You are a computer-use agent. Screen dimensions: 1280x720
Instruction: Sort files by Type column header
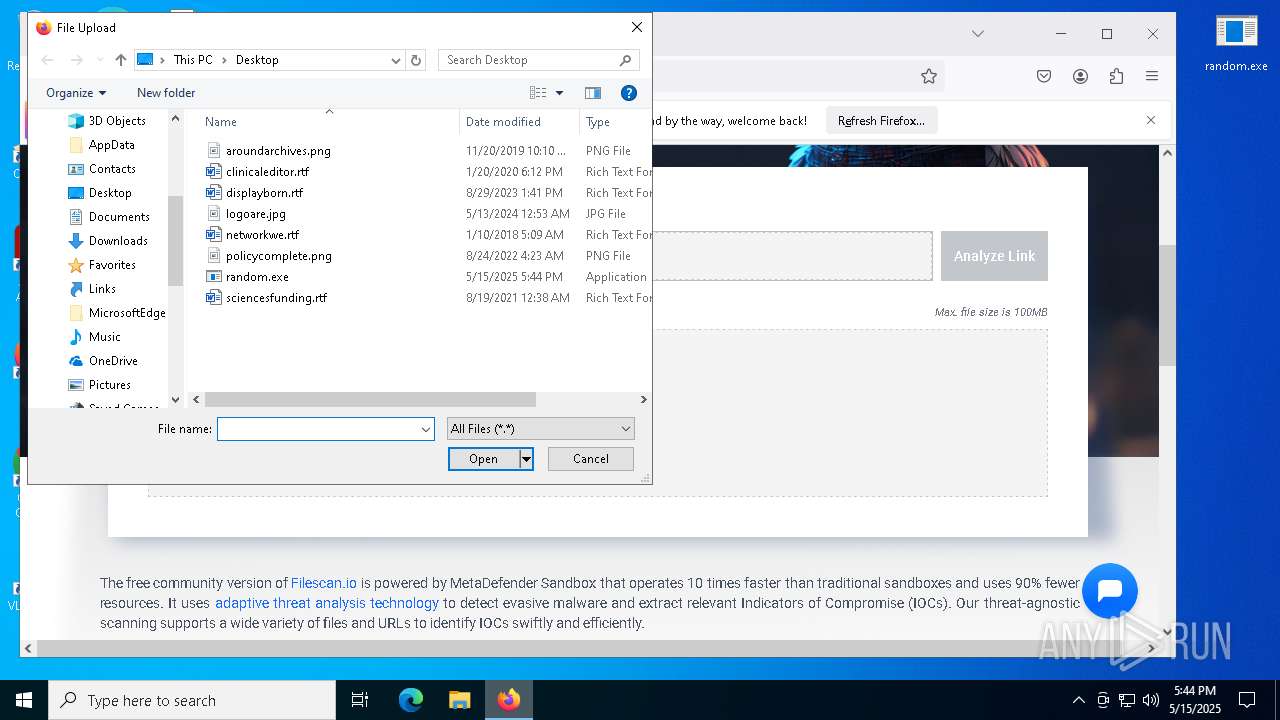598,122
